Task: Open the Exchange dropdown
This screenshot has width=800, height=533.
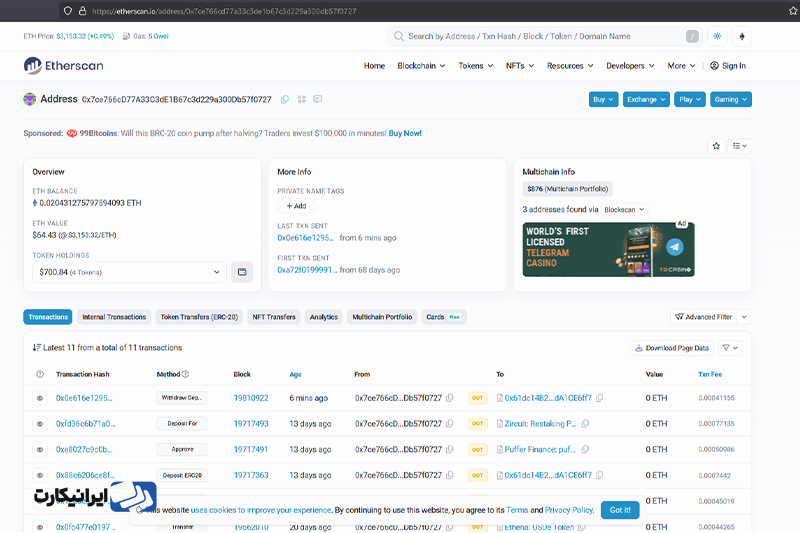Action: point(646,99)
